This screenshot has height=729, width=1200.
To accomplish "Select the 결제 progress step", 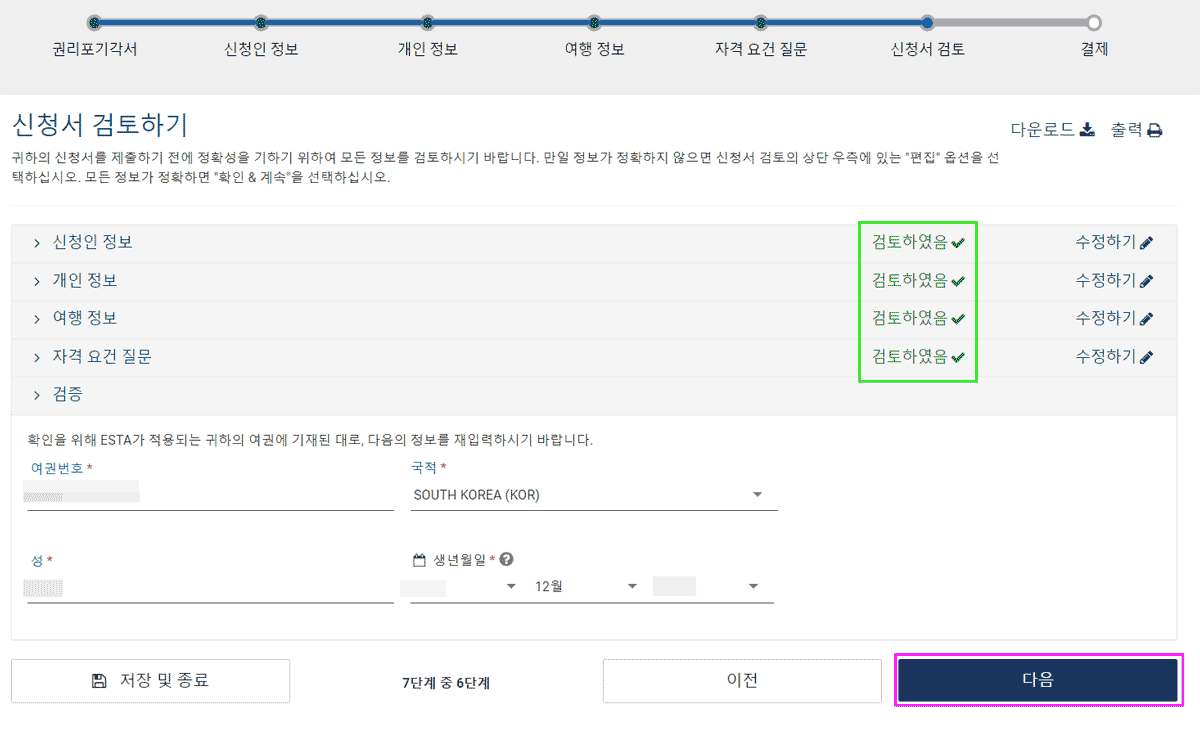I will [1094, 22].
